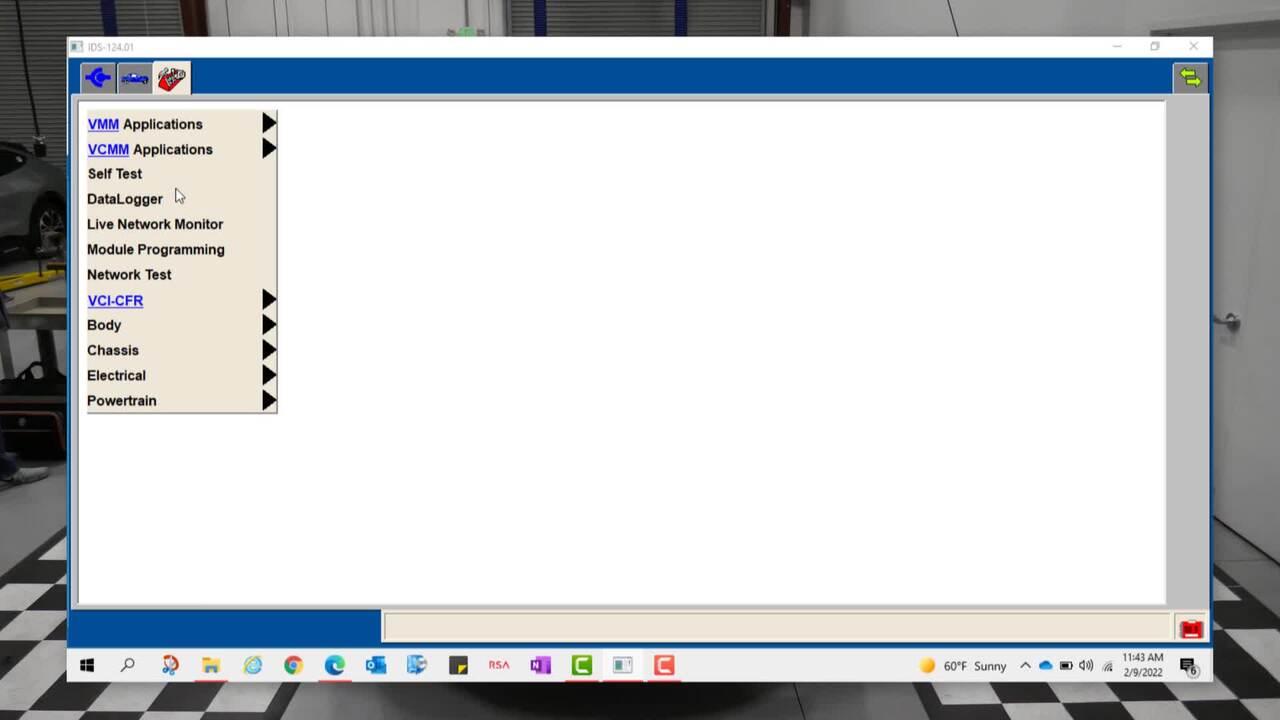Show hidden system tray icons chevron
1280x720 pixels.
1025,665
